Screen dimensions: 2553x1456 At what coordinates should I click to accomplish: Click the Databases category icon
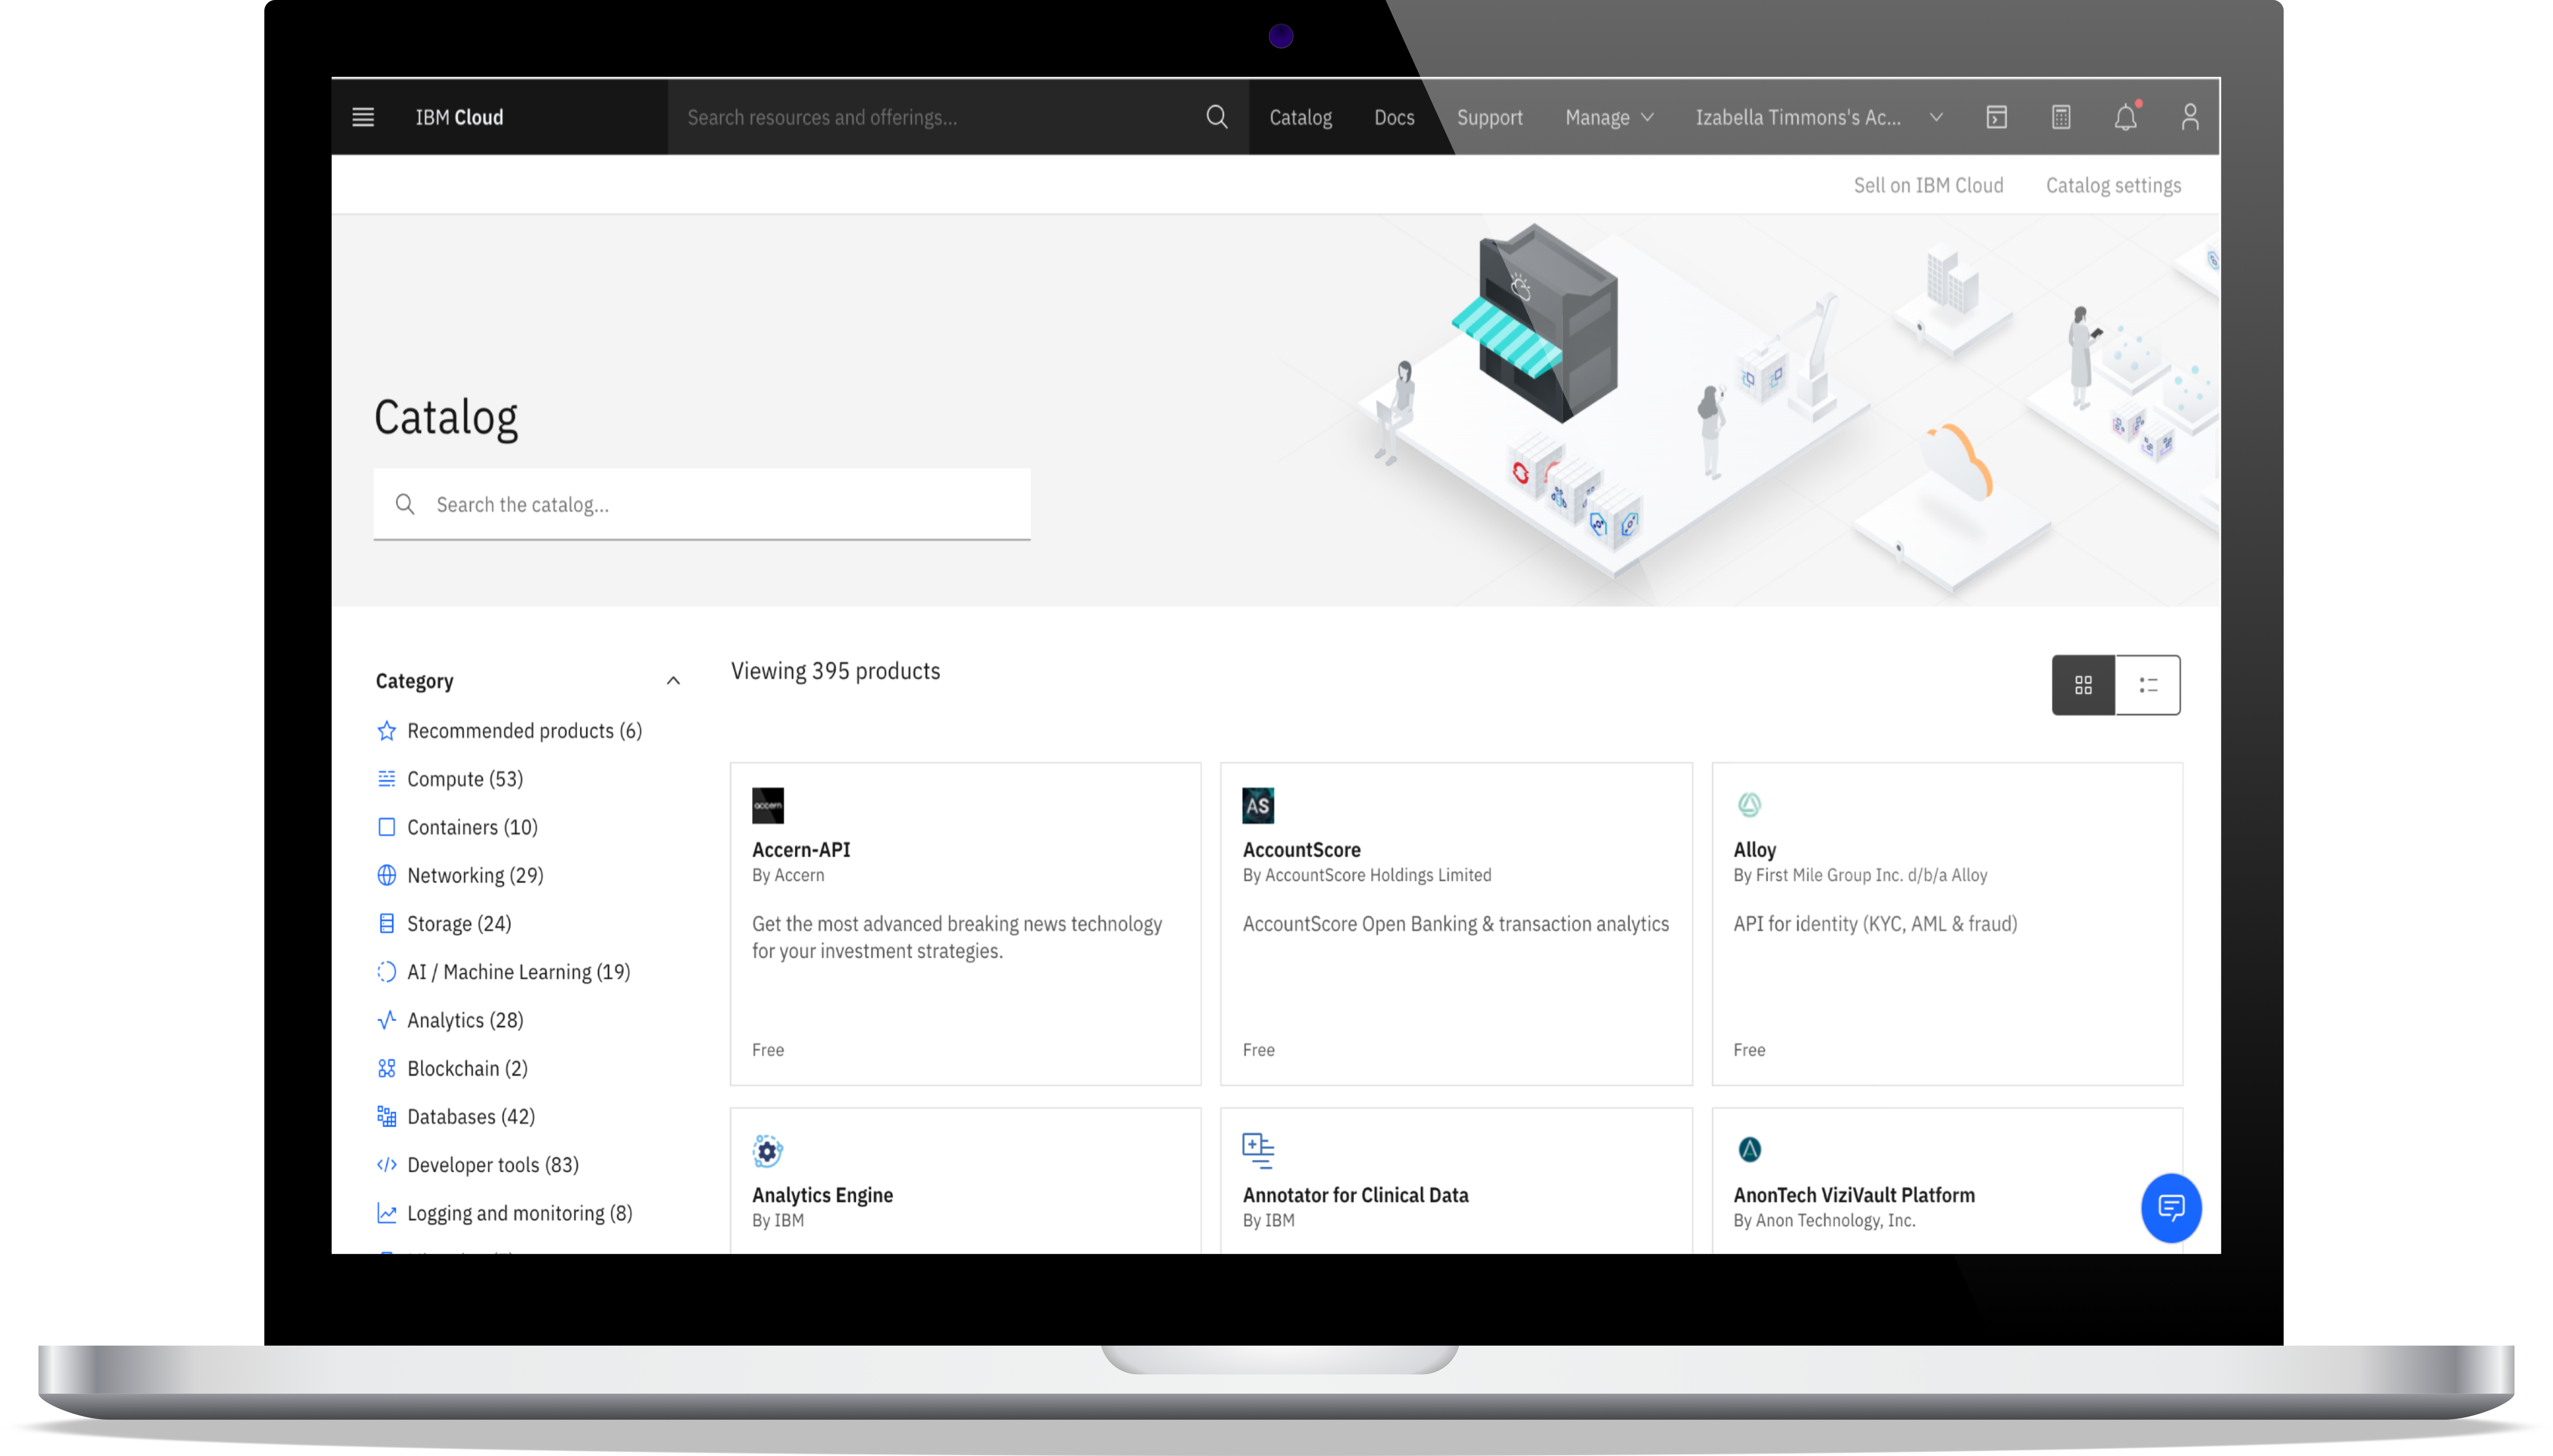386,1116
